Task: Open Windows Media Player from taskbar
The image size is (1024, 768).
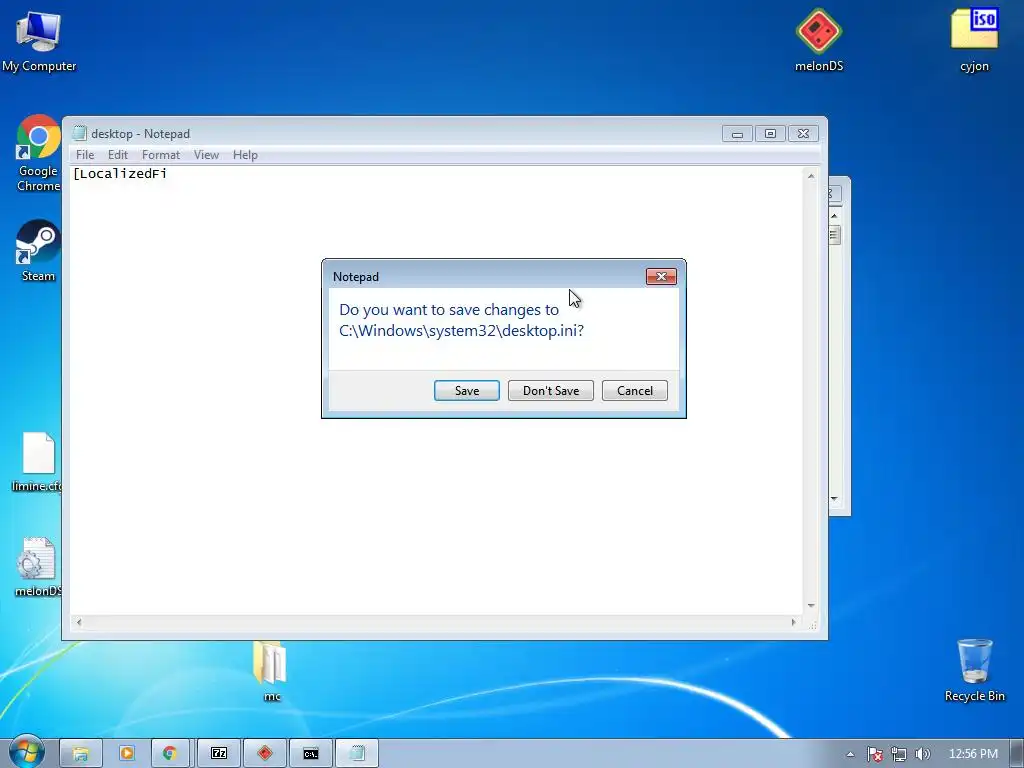Action: pyautogui.click(x=127, y=754)
